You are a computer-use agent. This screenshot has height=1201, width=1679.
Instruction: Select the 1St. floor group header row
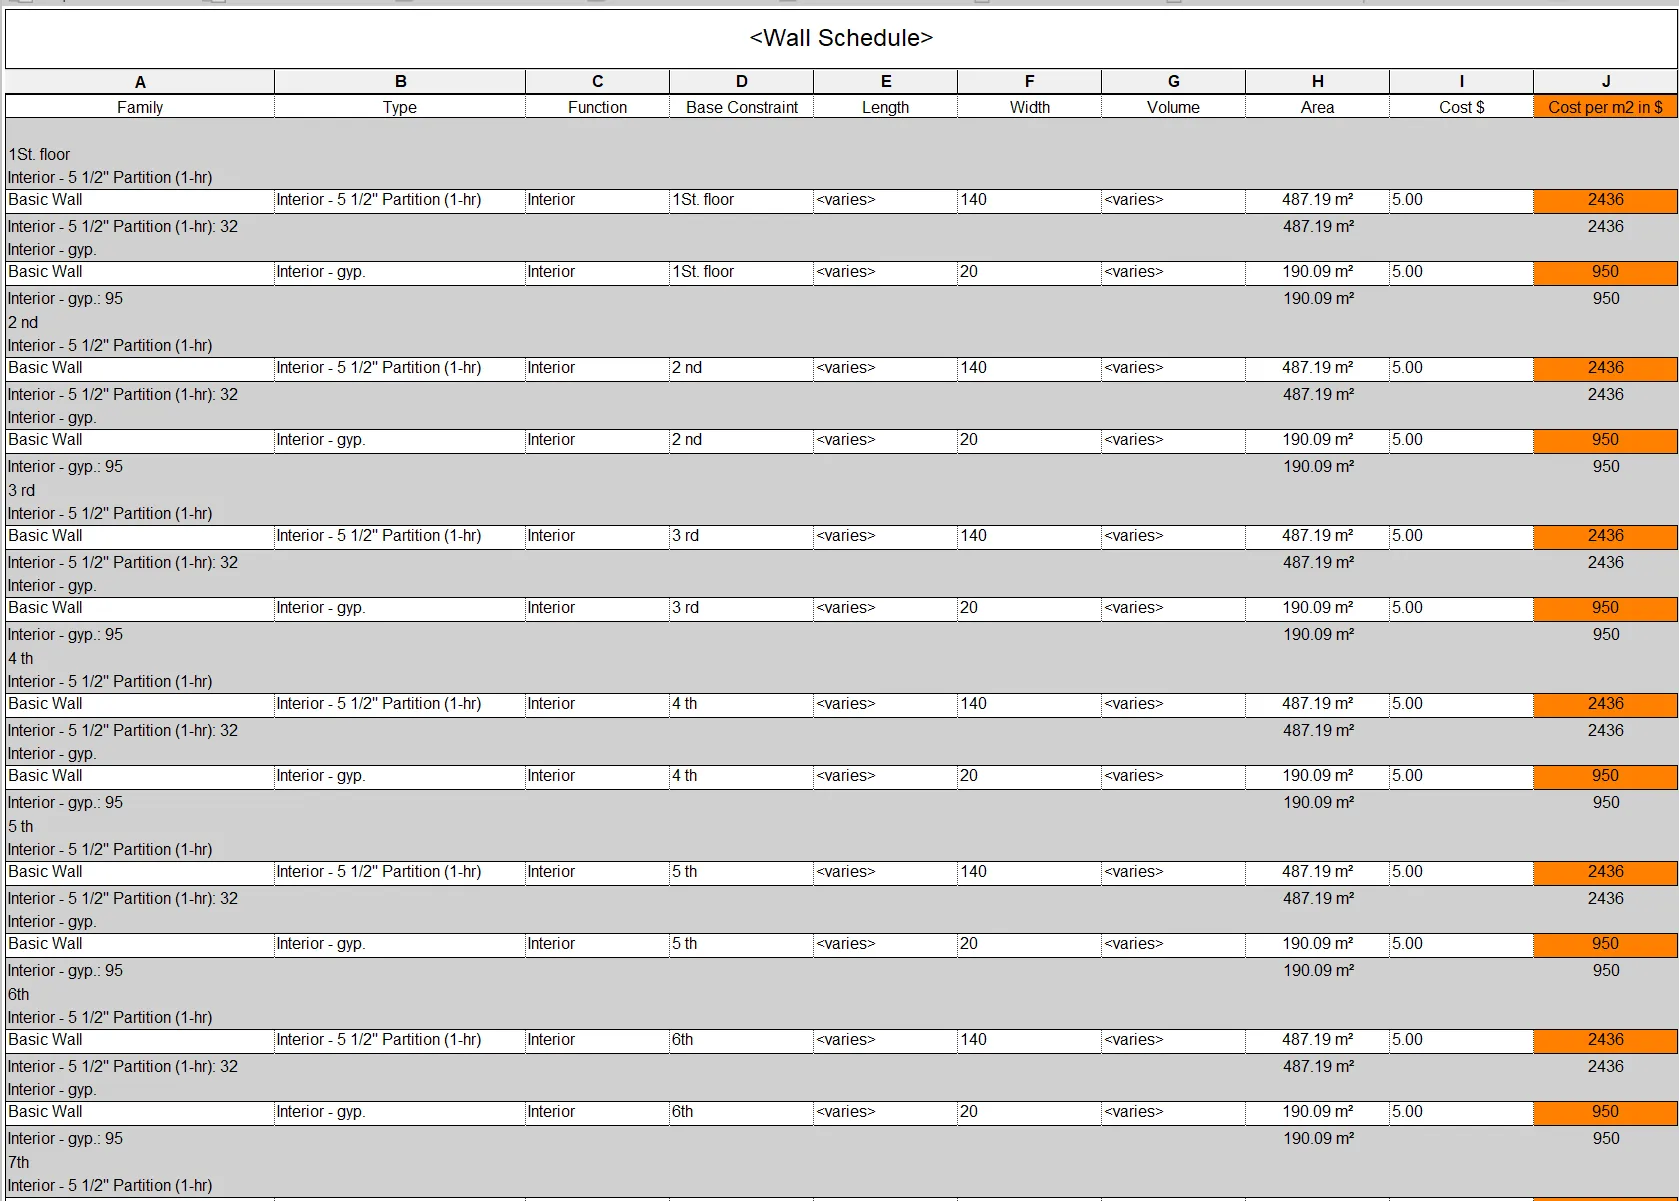click(40, 154)
